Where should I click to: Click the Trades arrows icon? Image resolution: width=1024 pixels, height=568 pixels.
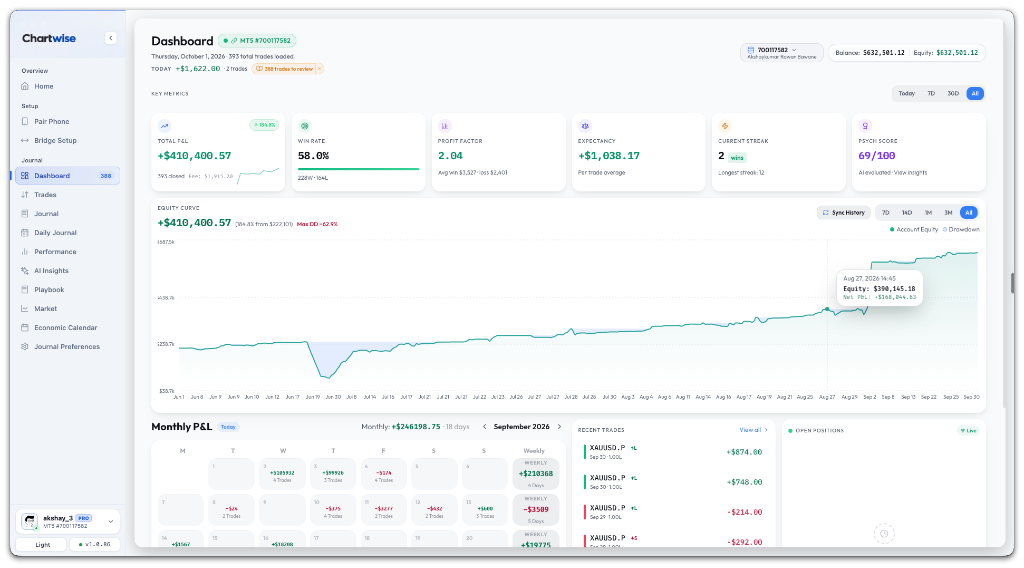pos(25,195)
